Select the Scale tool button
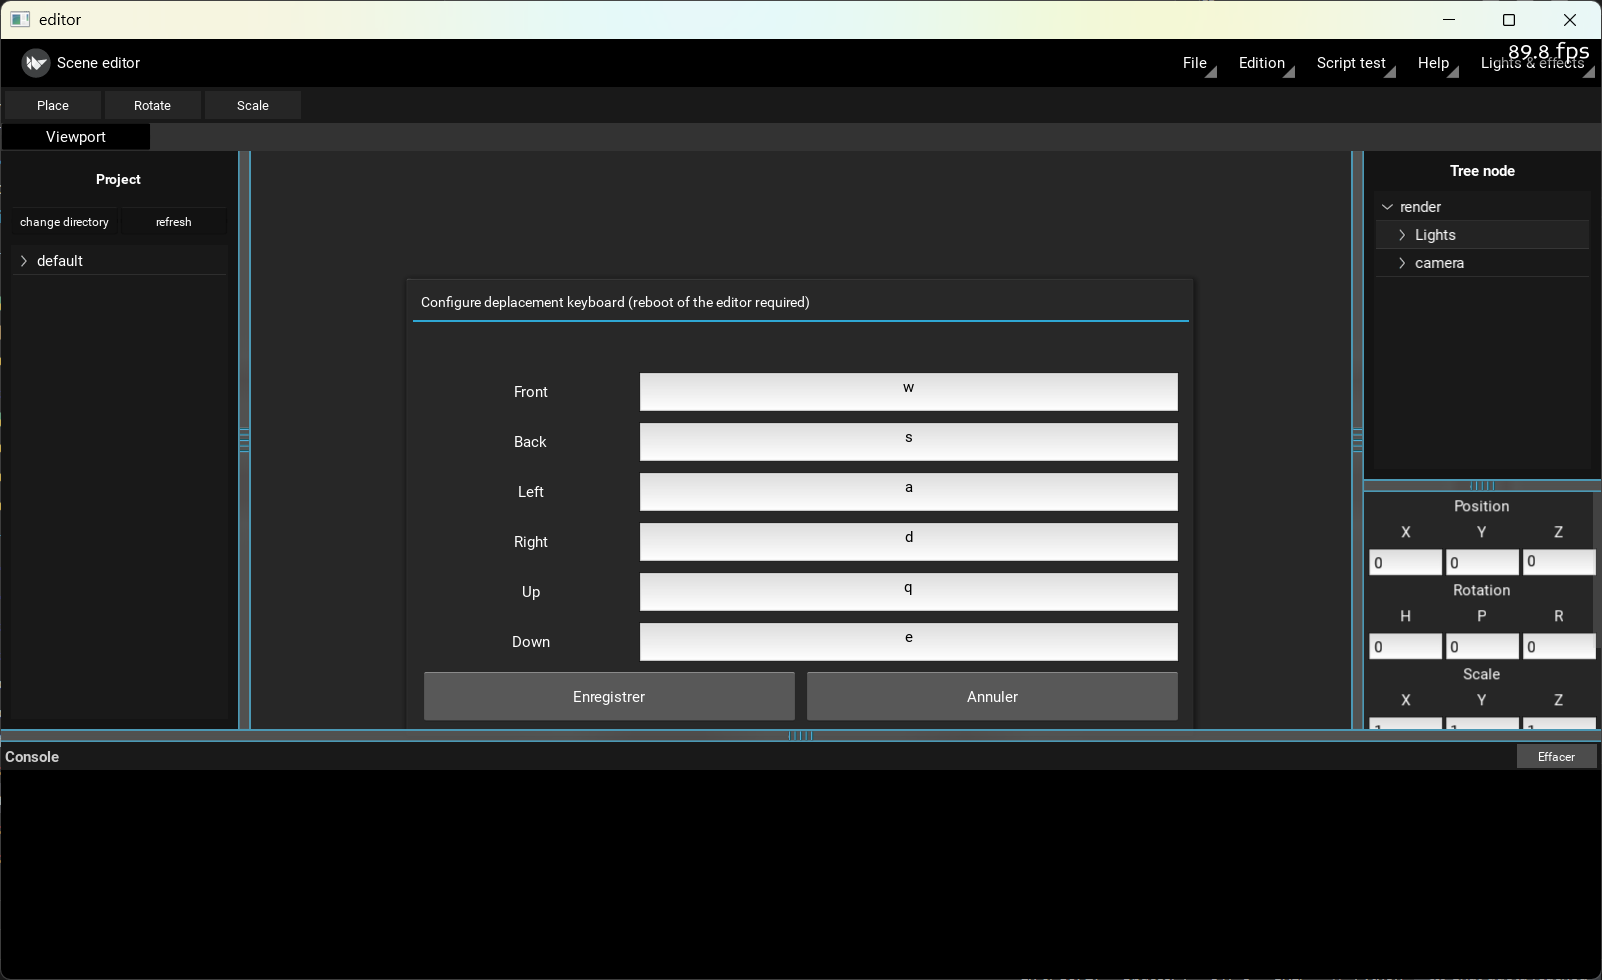The width and height of the screenshot is (1602, 980). [x=253, y=105]
